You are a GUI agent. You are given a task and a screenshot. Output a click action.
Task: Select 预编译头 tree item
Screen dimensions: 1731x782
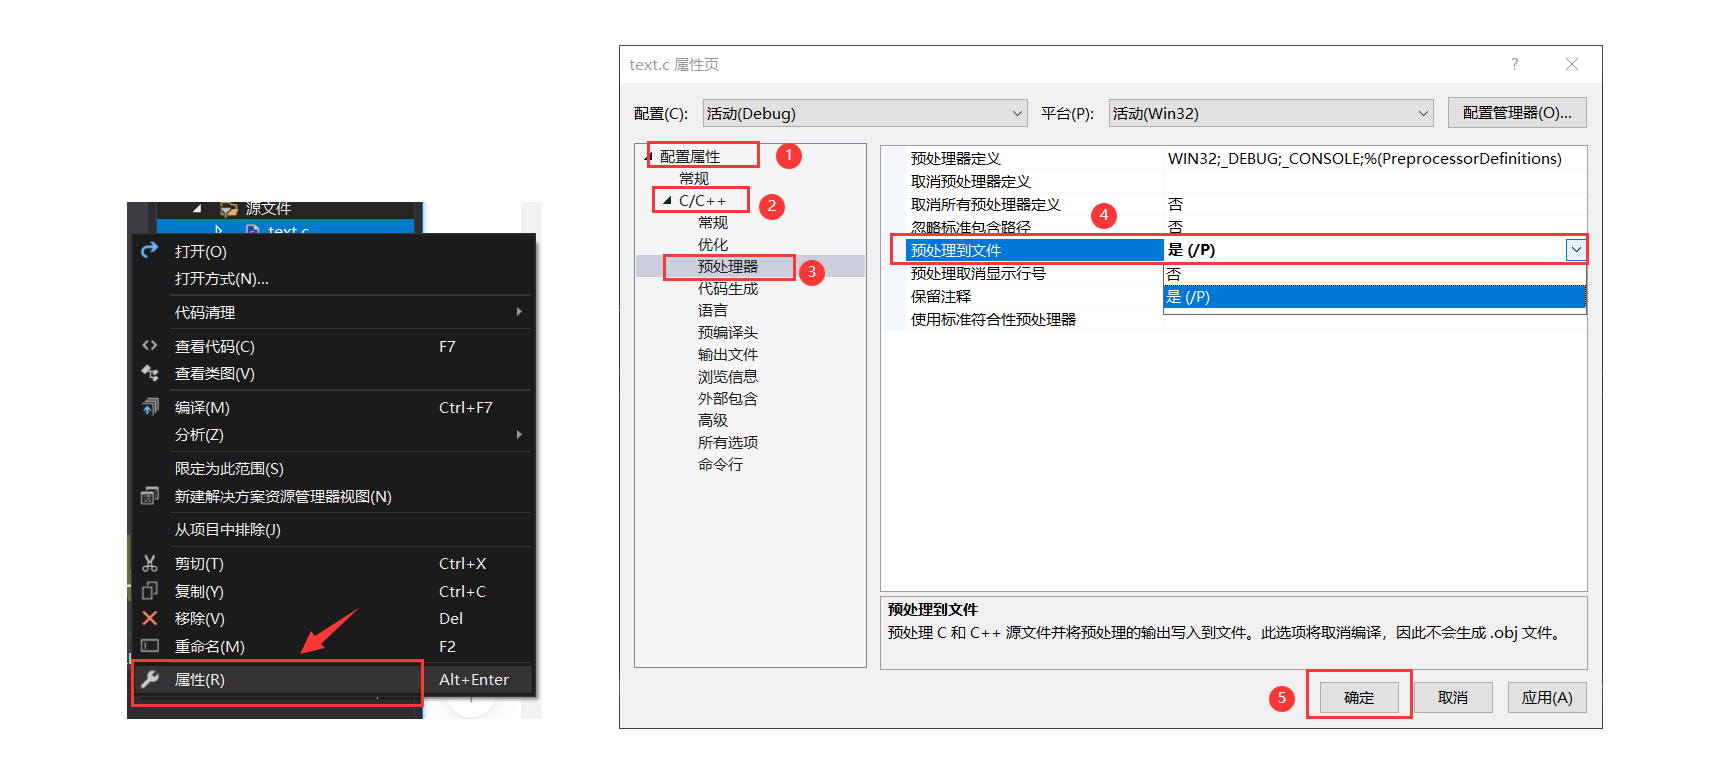coord(728,333)
